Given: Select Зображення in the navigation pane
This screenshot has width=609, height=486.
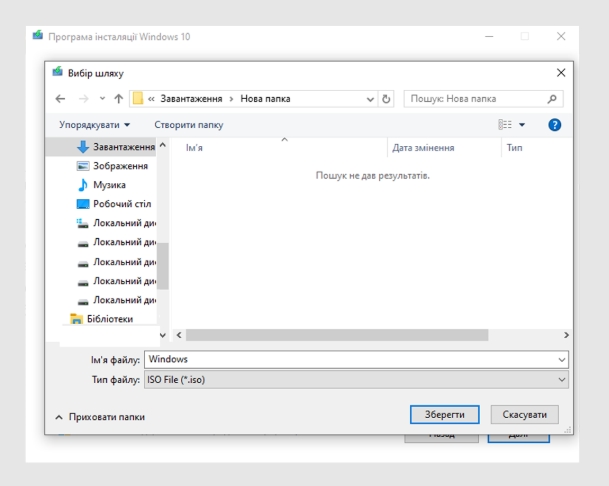Looking at the screenshot, I should (112, 166).
